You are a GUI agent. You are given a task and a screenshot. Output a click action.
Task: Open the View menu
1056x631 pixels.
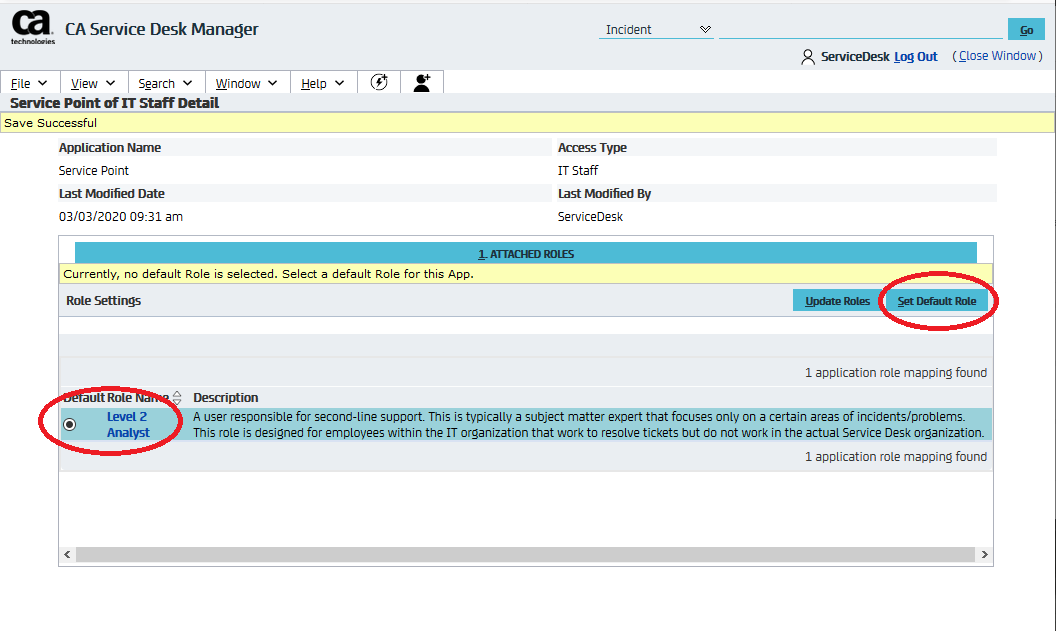coord(93,84)
